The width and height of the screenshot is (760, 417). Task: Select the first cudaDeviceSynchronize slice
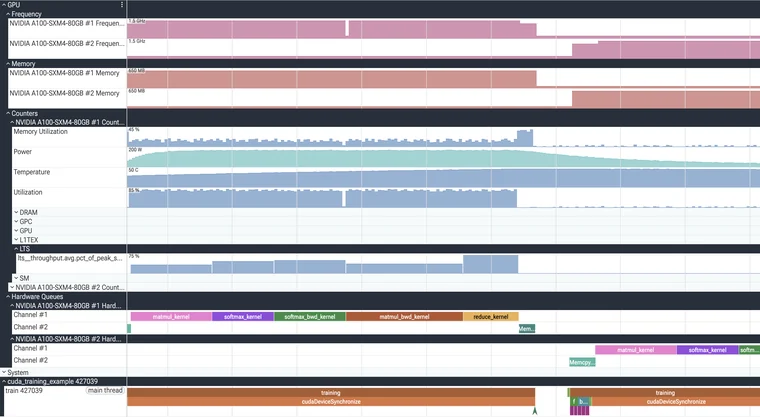331,401
